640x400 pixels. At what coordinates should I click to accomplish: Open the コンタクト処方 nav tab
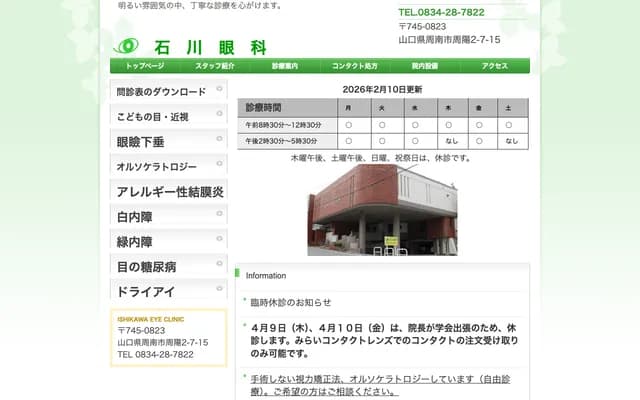point(355,66)
